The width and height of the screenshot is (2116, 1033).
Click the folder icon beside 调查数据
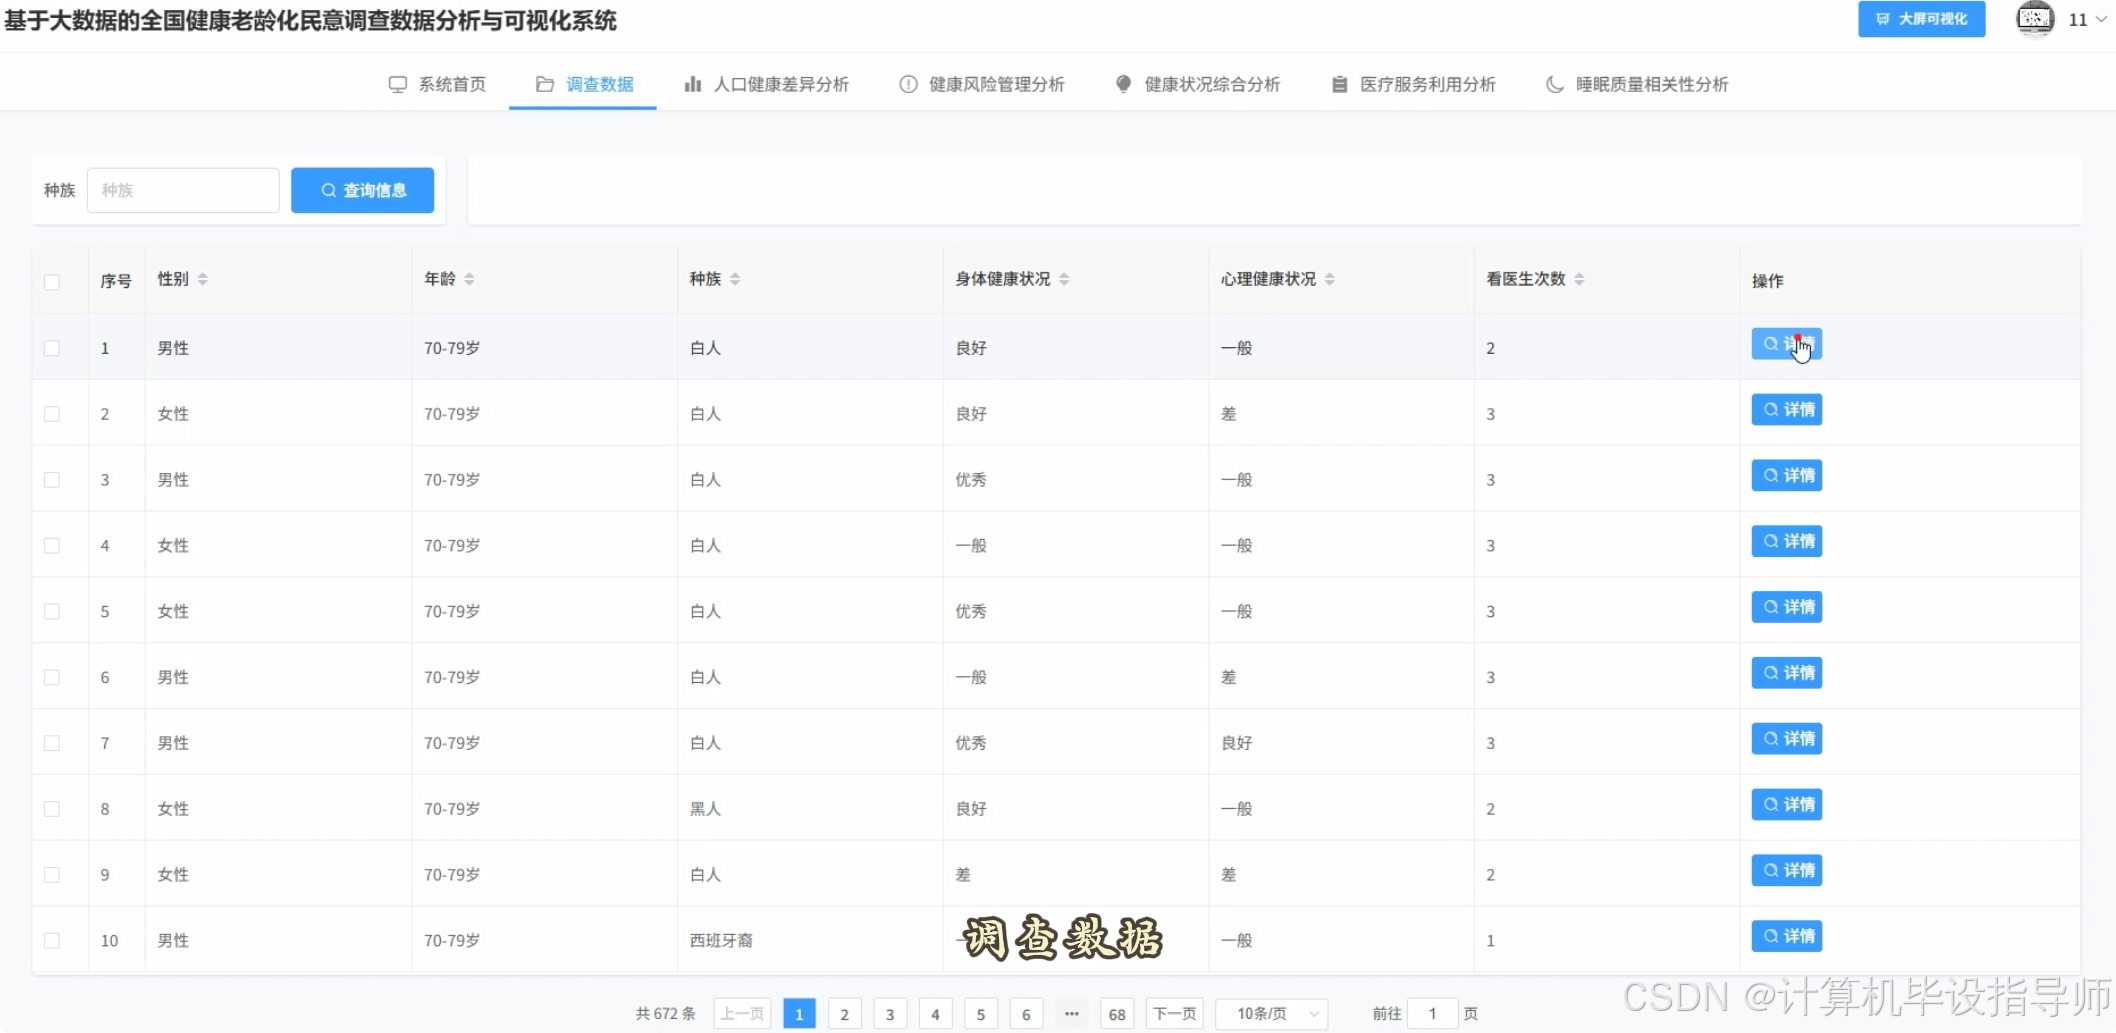click(x=543, y=84)
